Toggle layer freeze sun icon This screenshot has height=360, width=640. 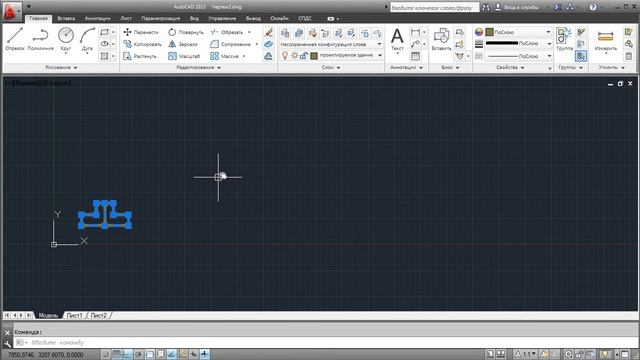[294, 56]
